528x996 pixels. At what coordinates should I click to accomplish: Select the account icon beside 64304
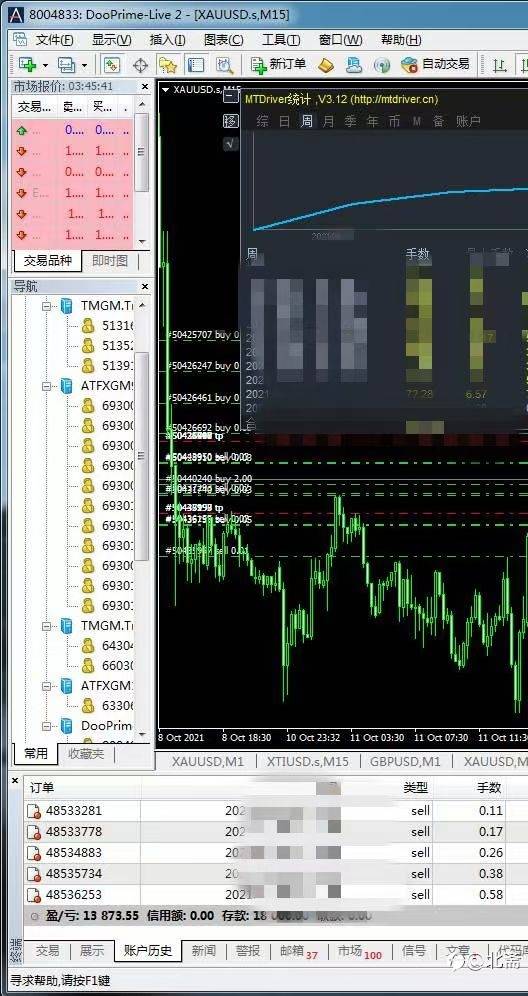pyautogui.click(x=88, y=645)
